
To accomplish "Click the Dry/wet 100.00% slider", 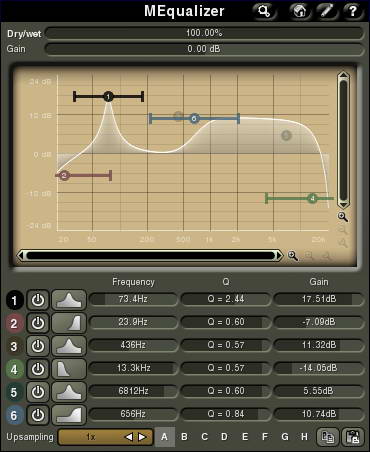I will 204,33.
